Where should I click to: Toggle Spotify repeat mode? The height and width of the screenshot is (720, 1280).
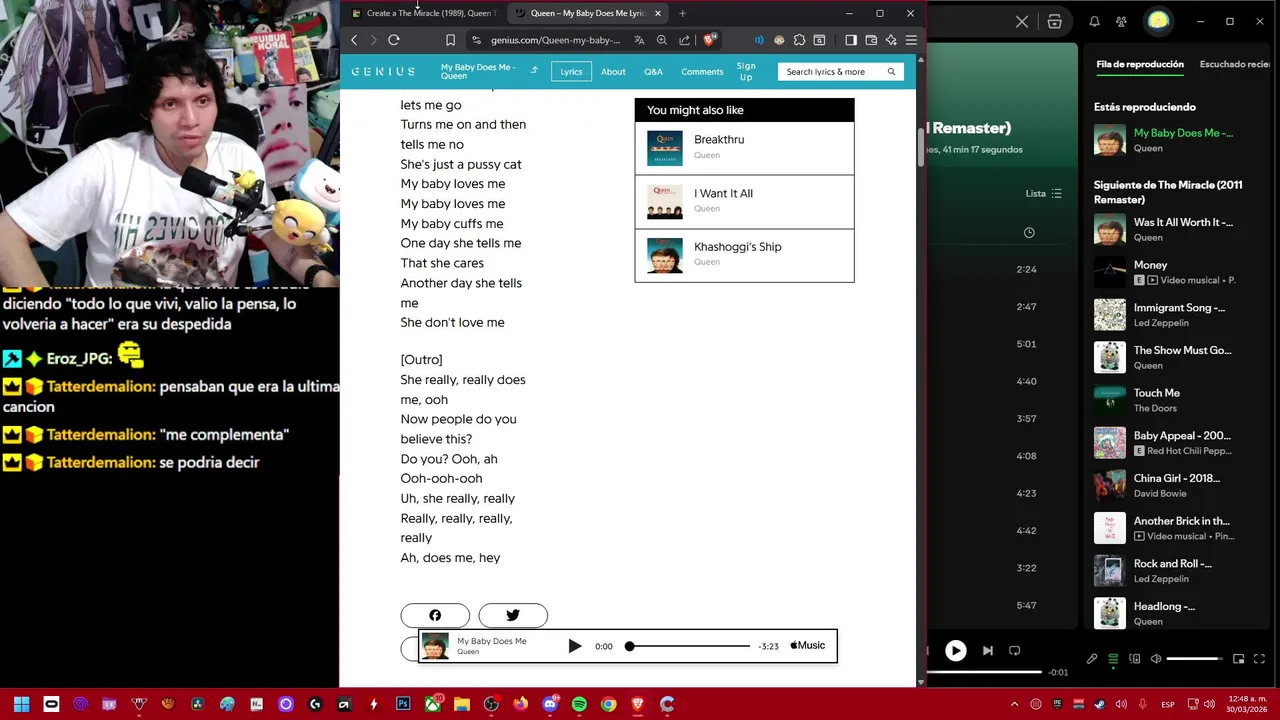tap(1014, 651)
